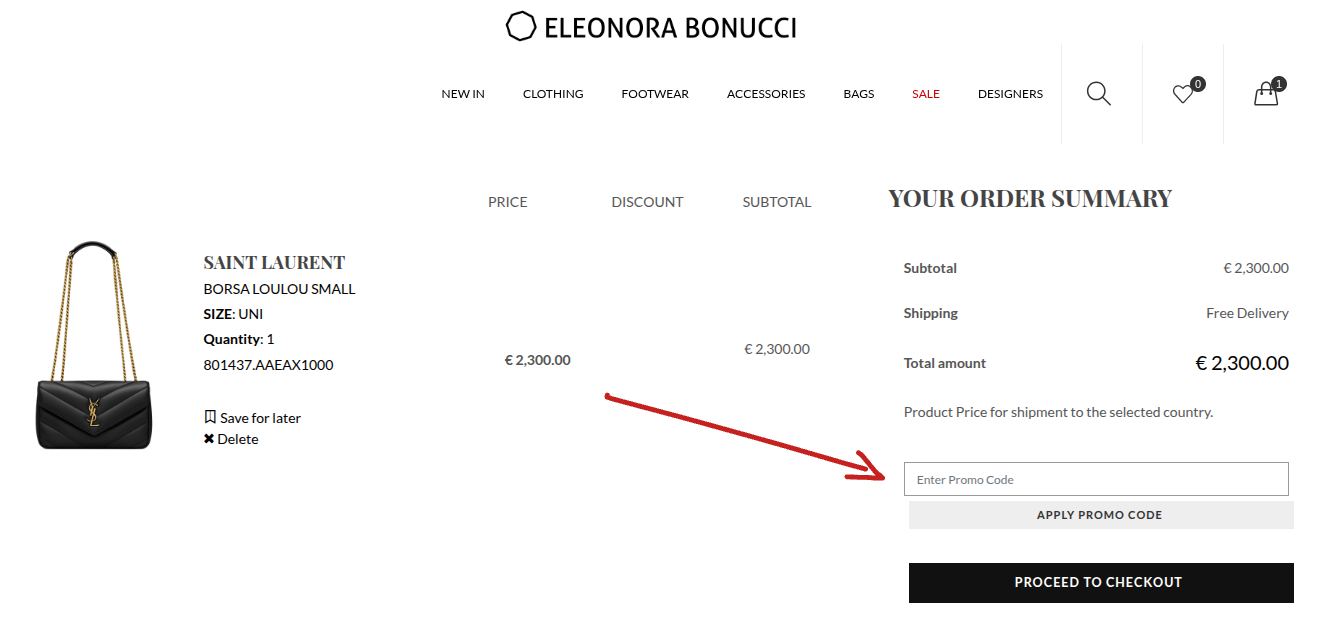Open the ACCESSORIES menu

[x=766, y=93]
